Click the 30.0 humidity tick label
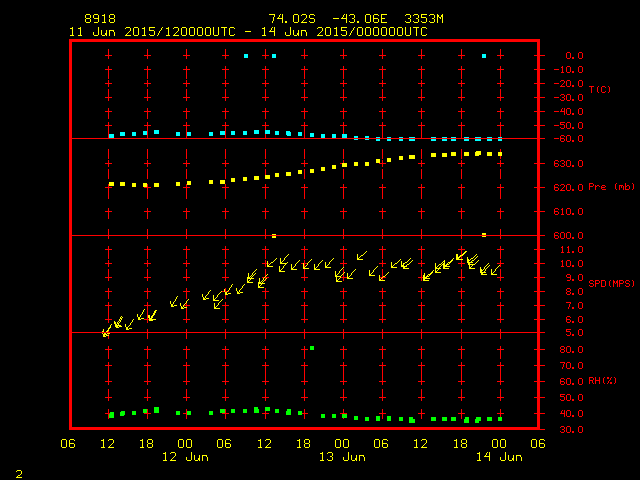 (571, 429)
